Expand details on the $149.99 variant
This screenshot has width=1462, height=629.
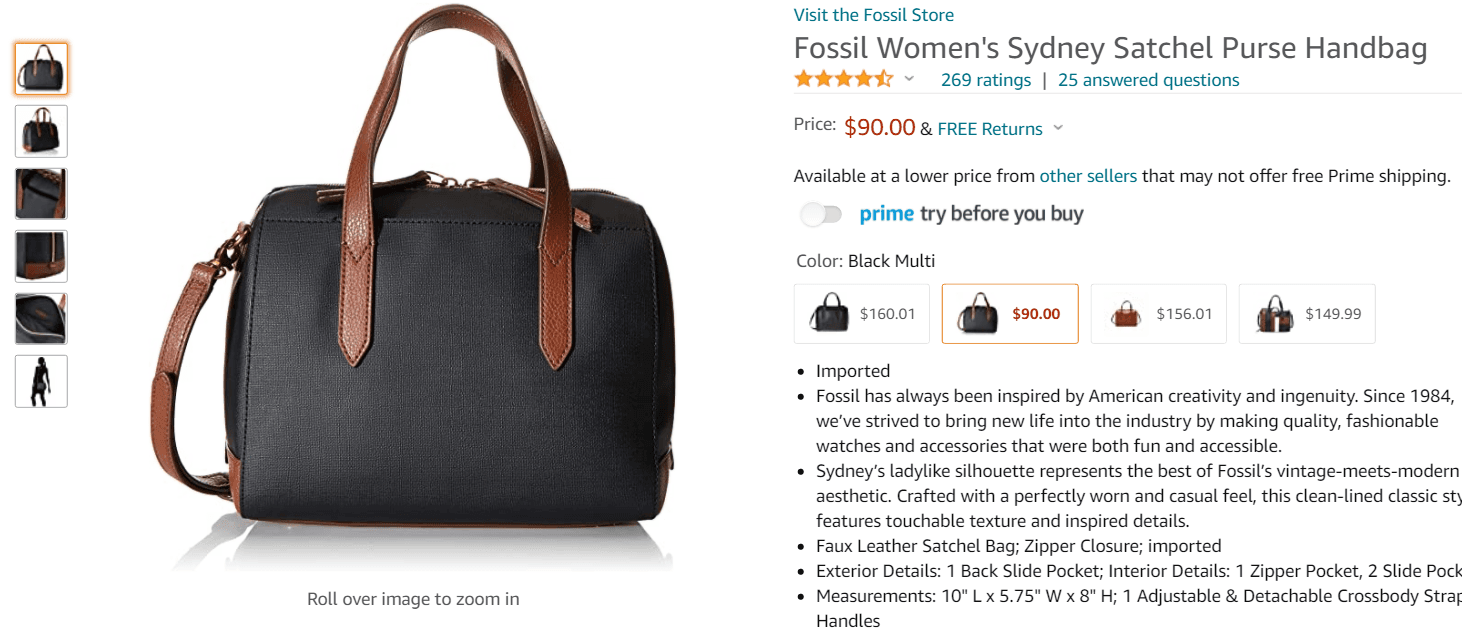point(1307,313)
